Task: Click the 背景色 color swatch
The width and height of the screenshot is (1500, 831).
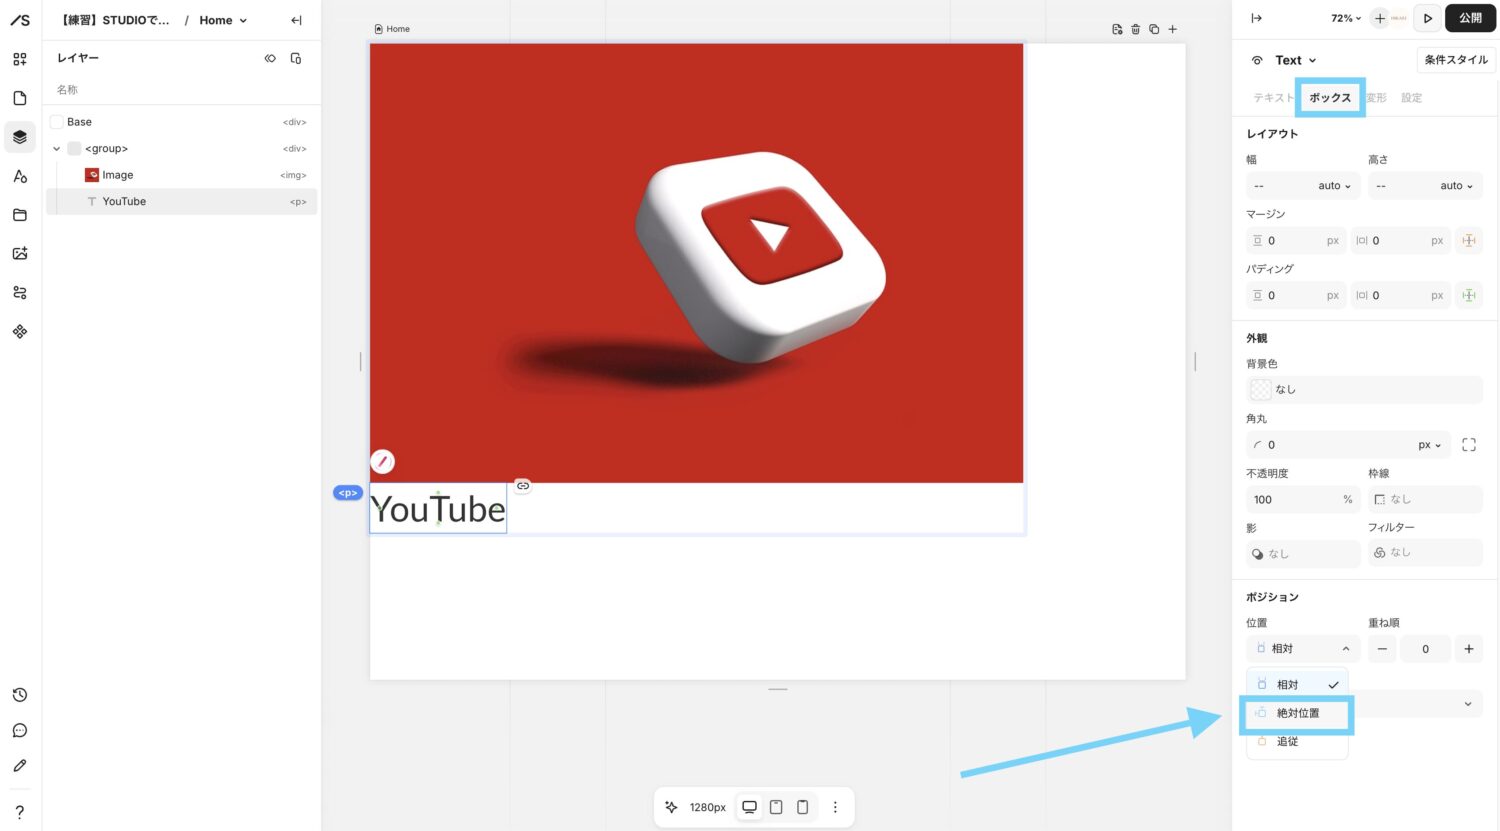Action: 1261,390
